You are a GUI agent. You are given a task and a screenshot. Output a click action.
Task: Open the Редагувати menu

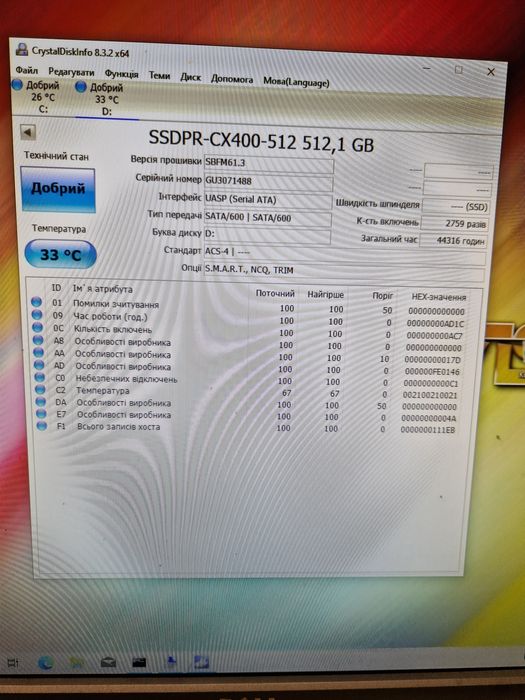[71, 72]
